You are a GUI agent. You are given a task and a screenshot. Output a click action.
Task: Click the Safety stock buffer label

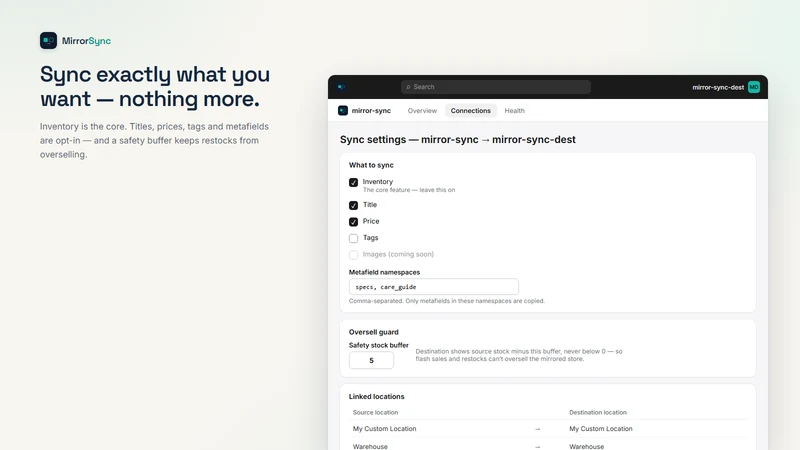click(x=379, y=345)
